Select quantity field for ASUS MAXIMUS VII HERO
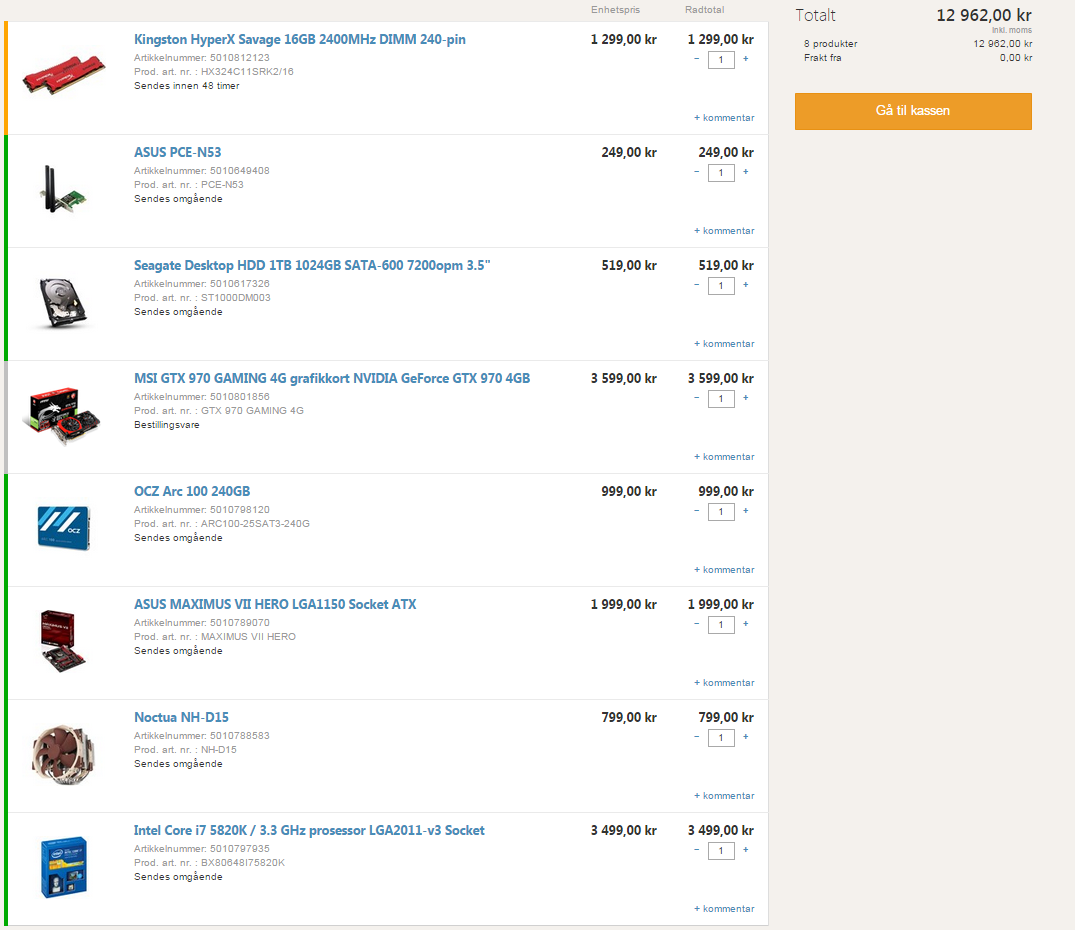 [721, 625]
